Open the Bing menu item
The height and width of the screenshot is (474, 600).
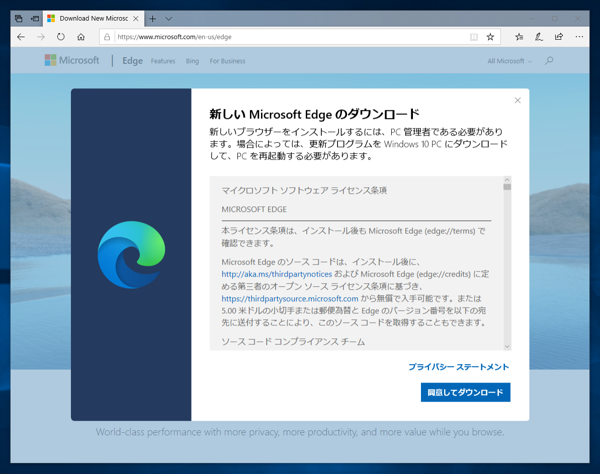(x=192, y=61)
